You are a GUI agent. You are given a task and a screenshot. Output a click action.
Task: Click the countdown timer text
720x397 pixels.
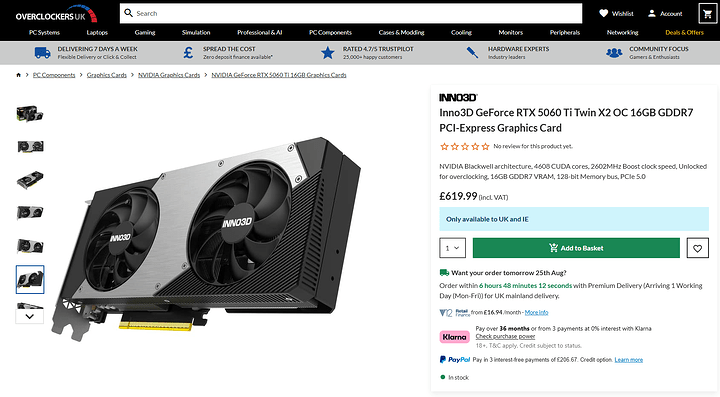[x=525, y=285]
